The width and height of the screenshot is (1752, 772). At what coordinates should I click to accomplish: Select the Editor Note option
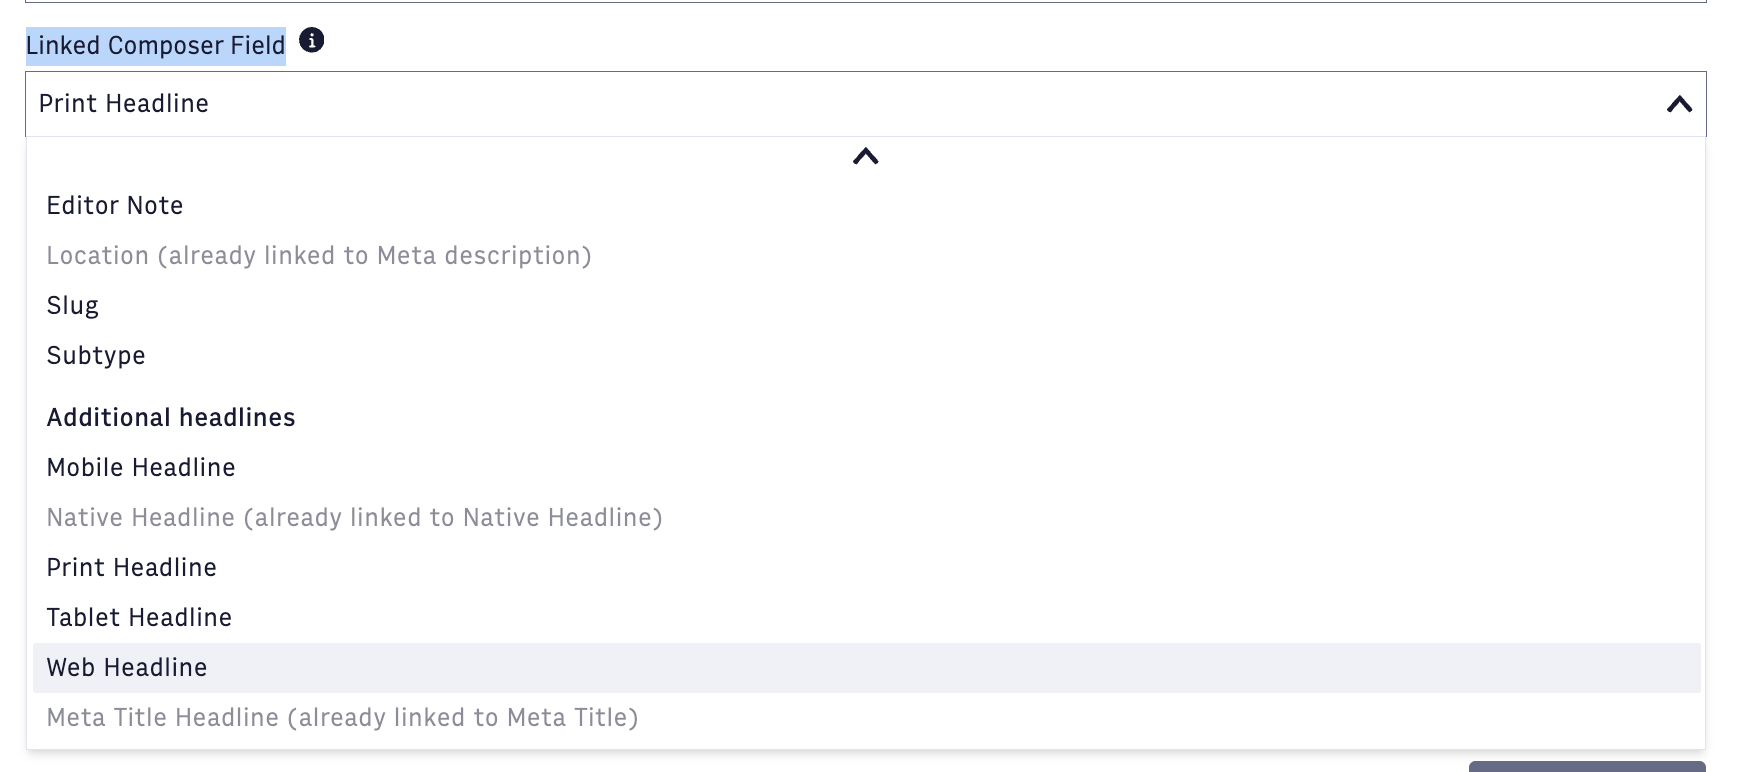coord(866,206)
